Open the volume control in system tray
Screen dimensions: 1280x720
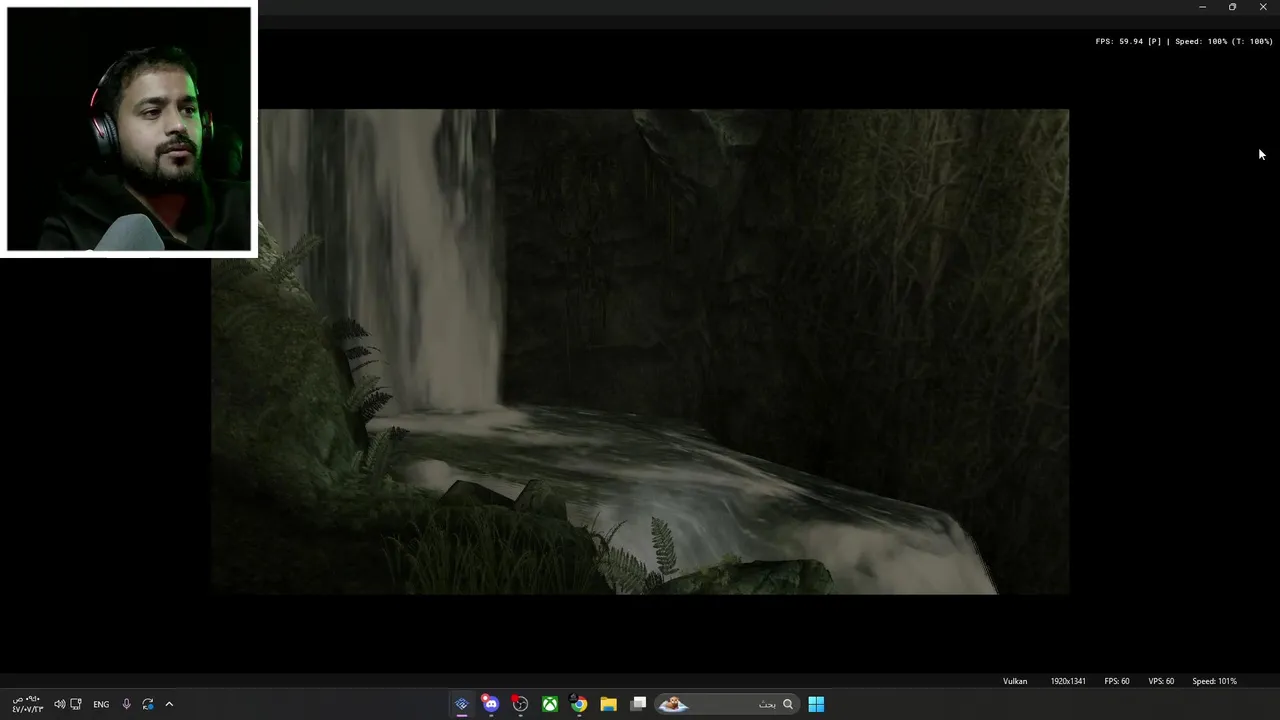pos(59,704)
